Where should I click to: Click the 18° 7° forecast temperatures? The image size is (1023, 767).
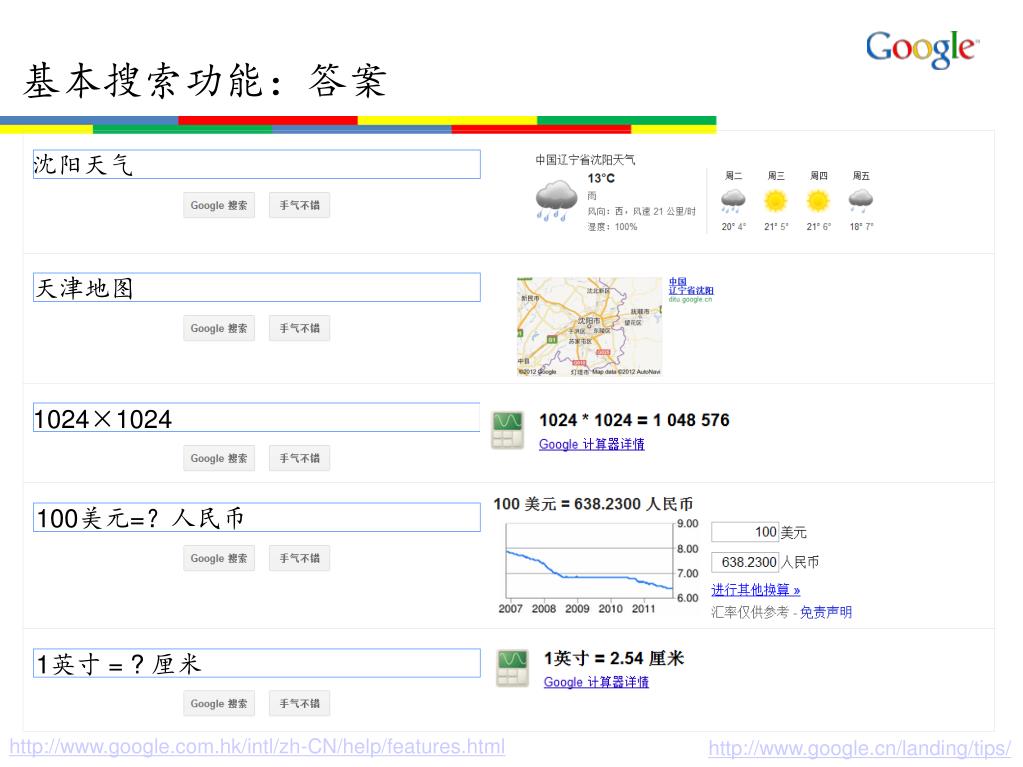pos(861,227)
